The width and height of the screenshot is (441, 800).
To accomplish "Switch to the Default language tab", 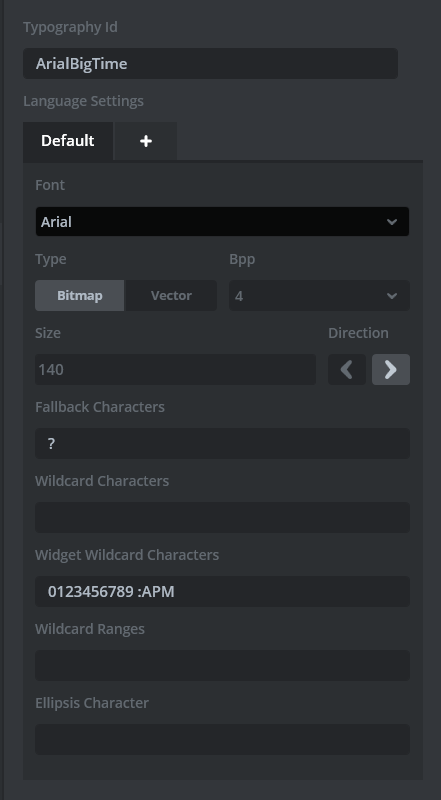I will [68, 141].
